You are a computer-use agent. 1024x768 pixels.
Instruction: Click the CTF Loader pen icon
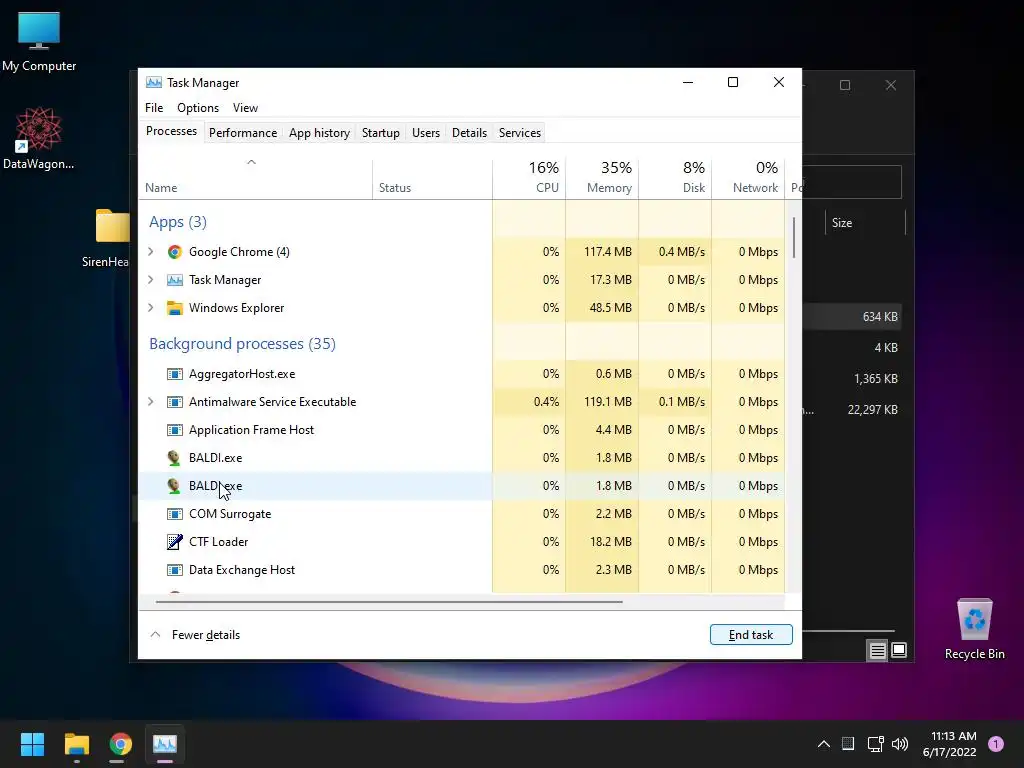click(174, 542)
